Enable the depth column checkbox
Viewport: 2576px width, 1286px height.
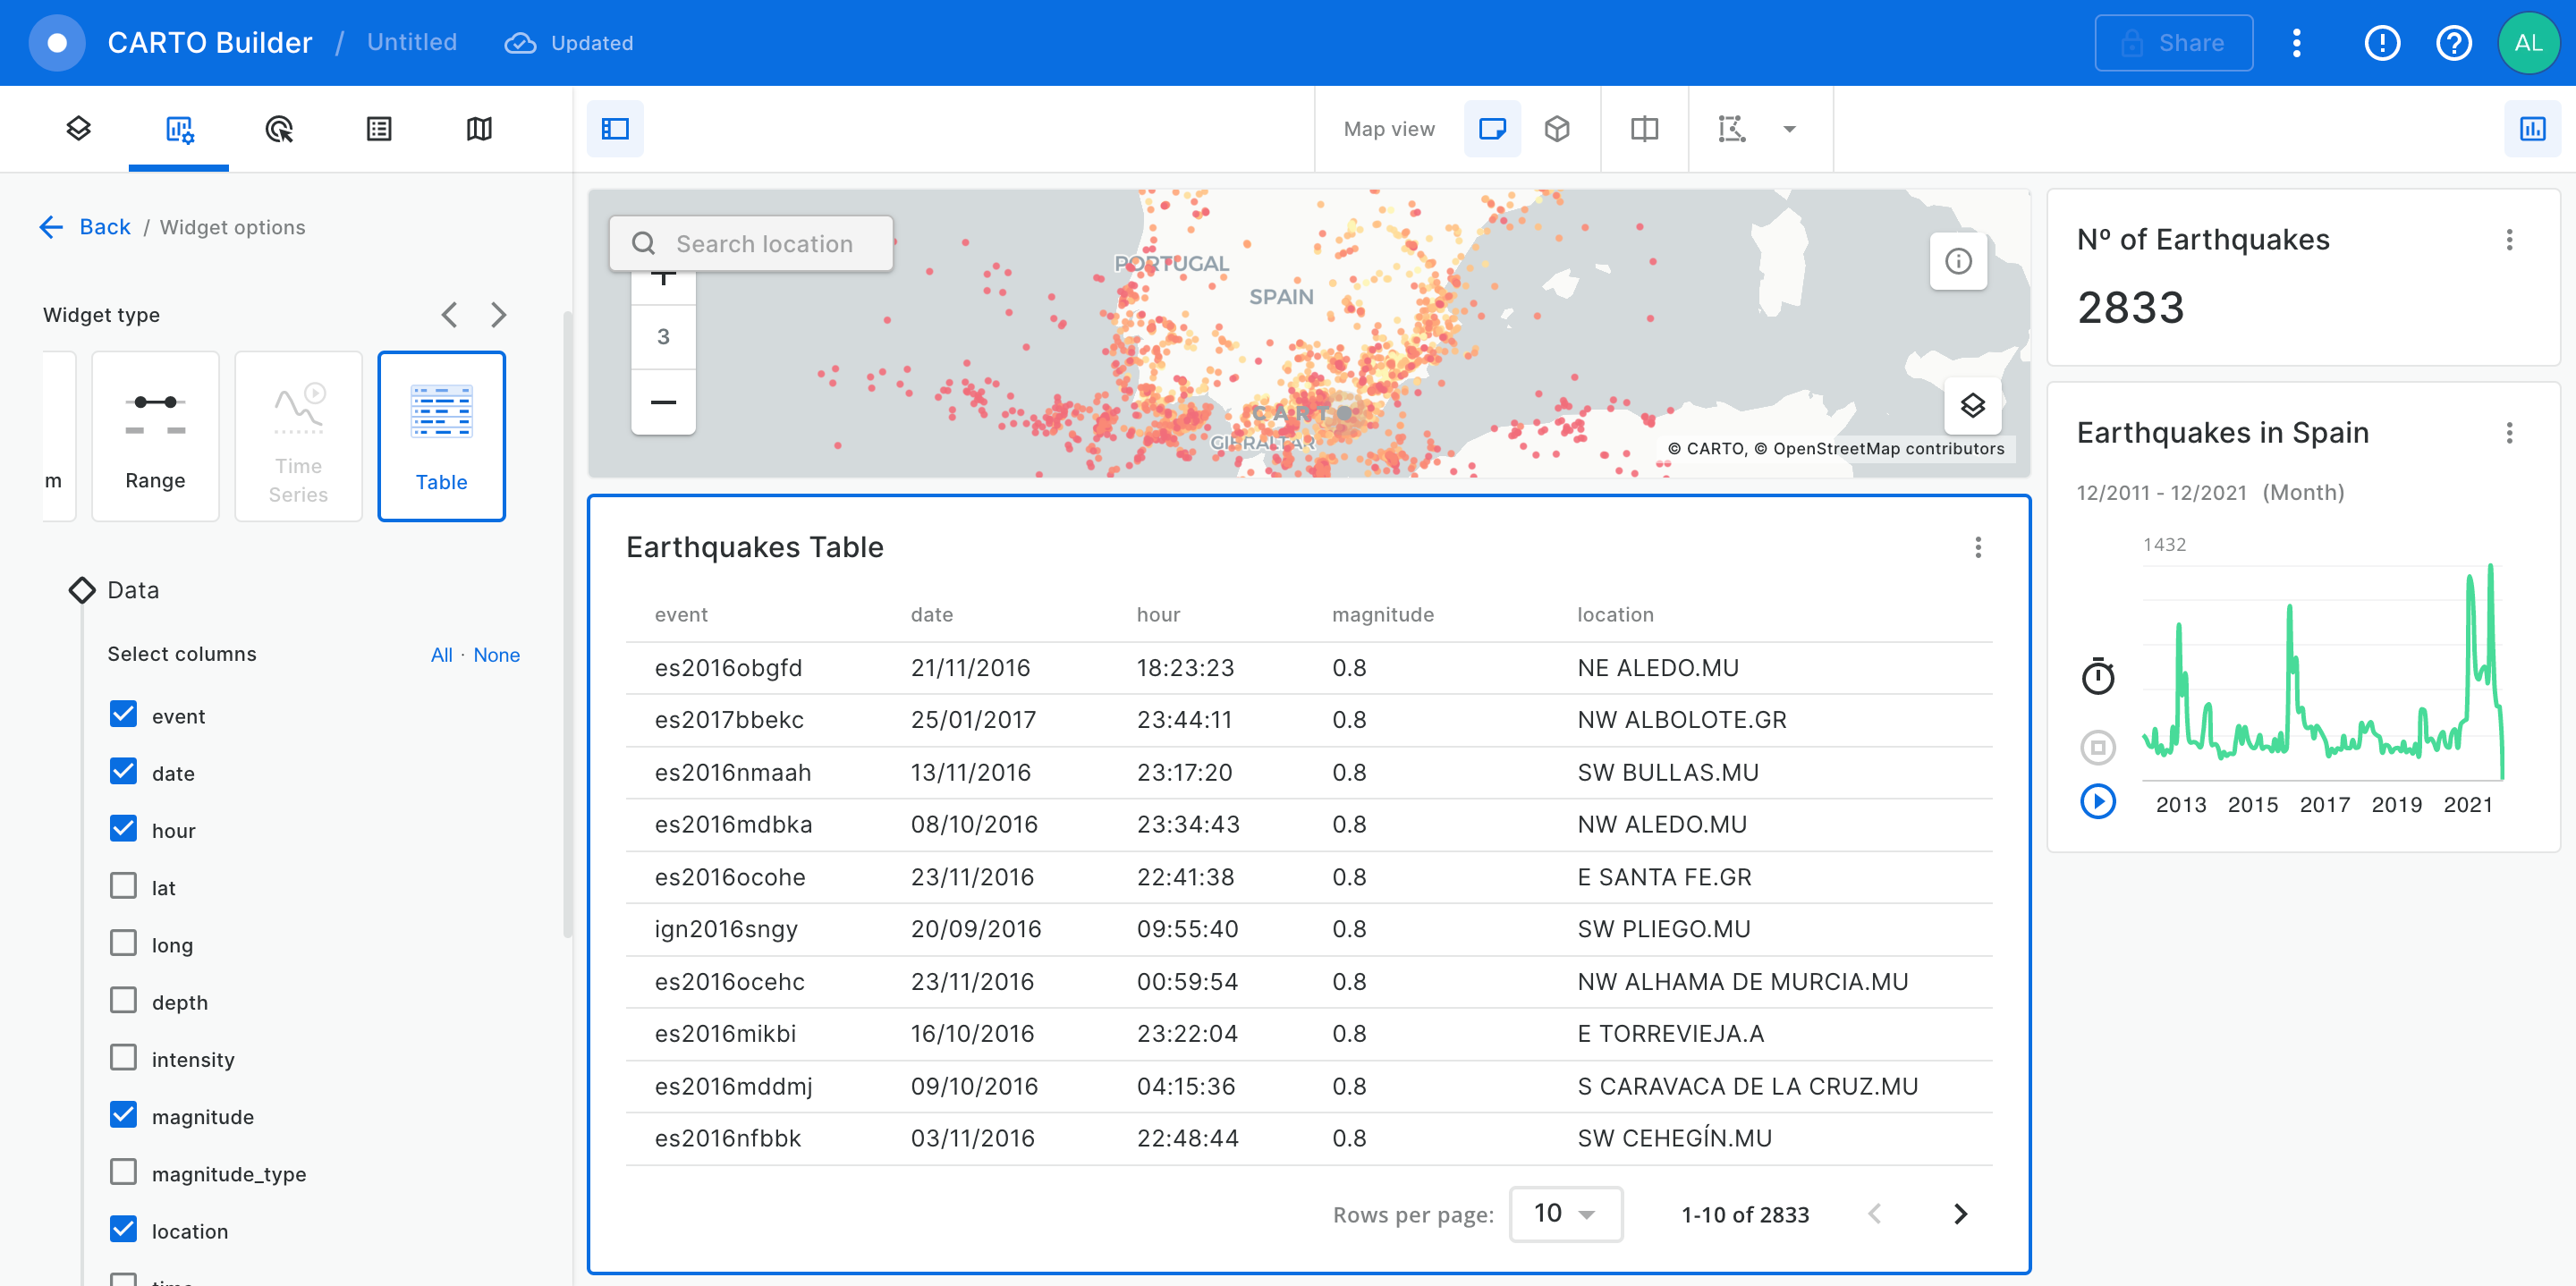pyautogui.click(x=124, y=1000)
